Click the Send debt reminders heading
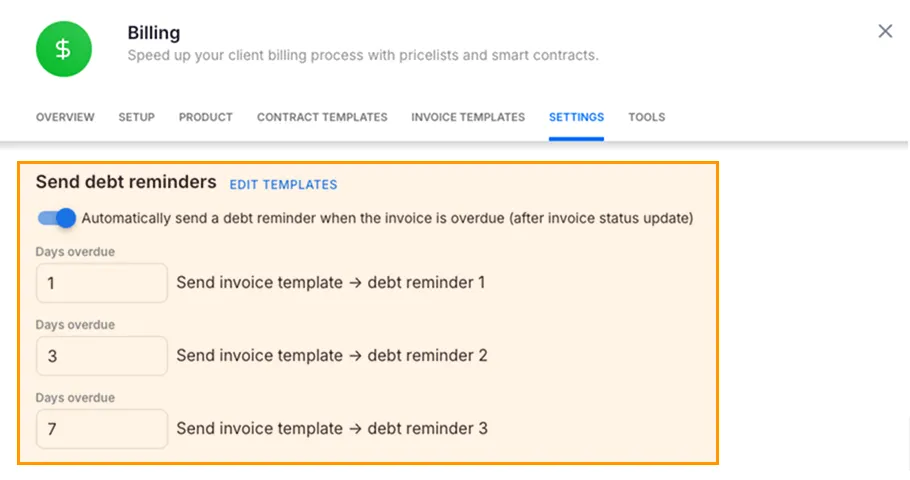The width and height of the screenshot is (910, 480). 126,182
